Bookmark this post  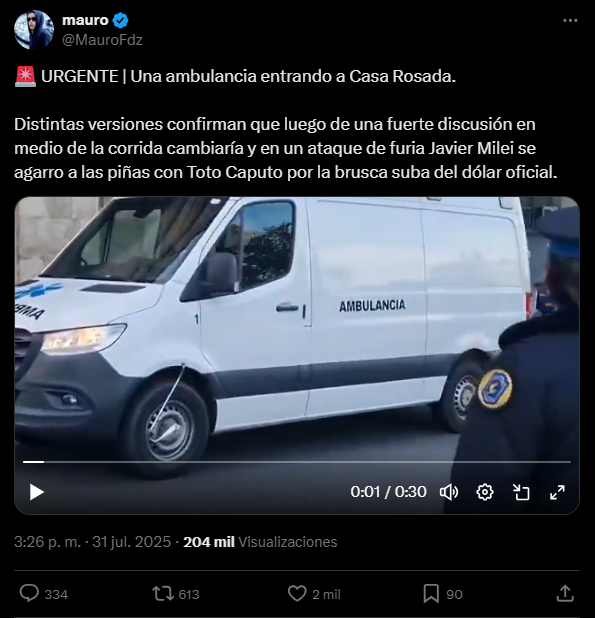pos(431,594)
